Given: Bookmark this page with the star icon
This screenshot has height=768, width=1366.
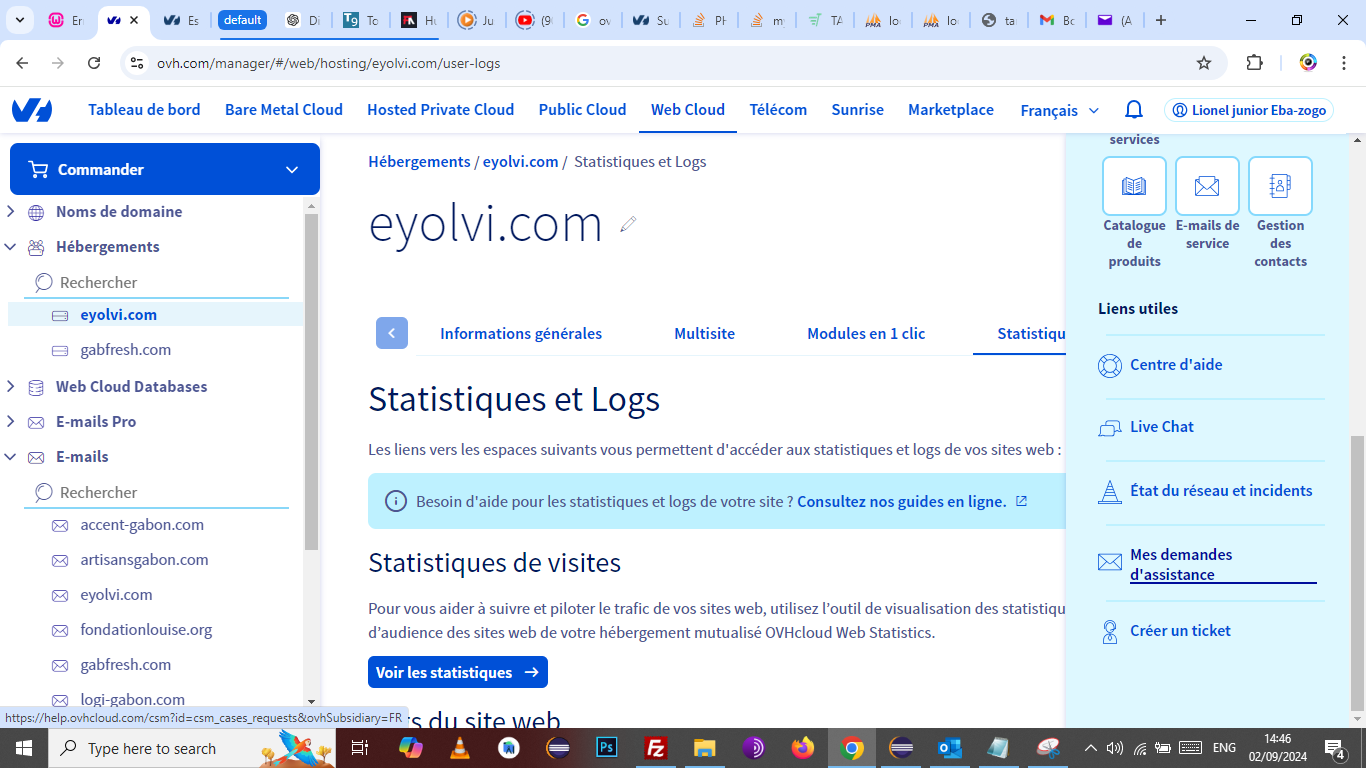Looking at the screenshot, I should [x=1204, y=63].
